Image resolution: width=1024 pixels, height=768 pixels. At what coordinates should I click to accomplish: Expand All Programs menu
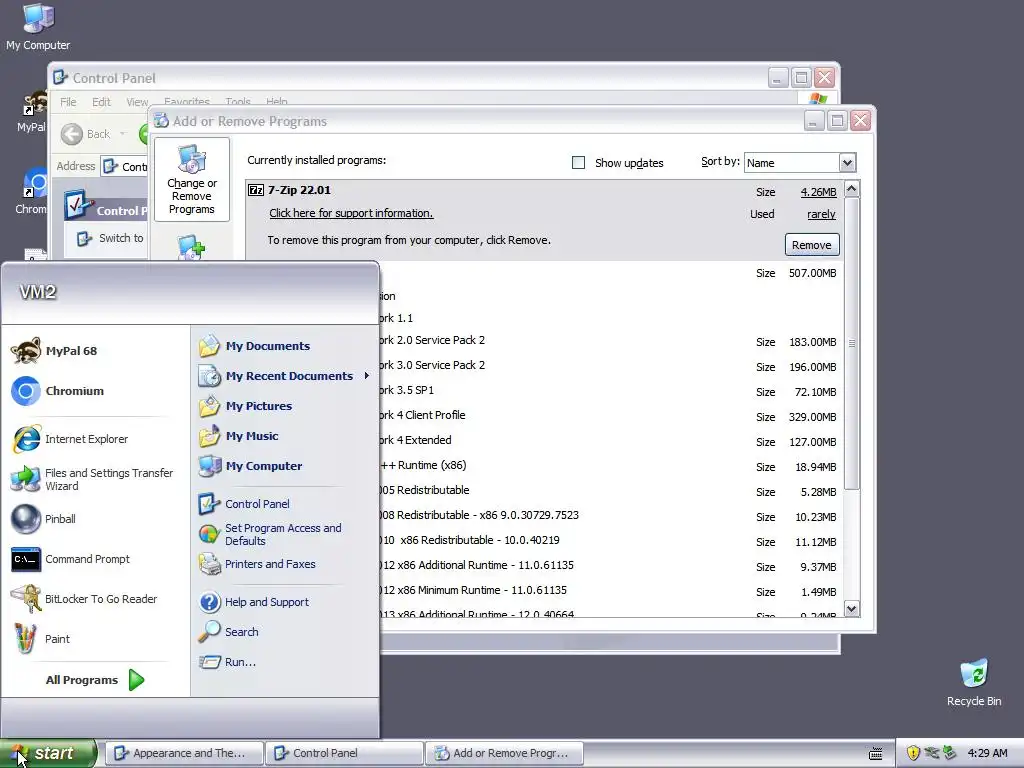pyautogui.click(x=95, y=680)
